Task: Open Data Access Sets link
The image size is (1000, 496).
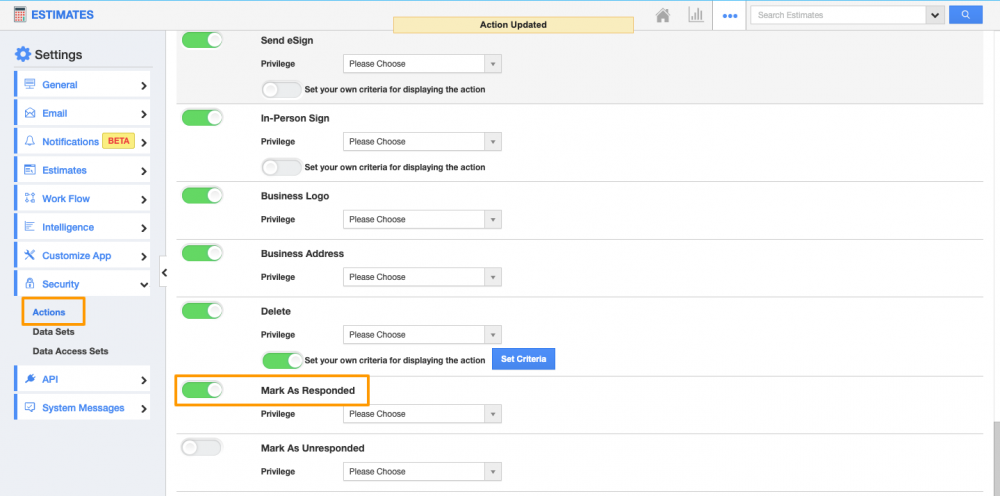Action: 70,352
